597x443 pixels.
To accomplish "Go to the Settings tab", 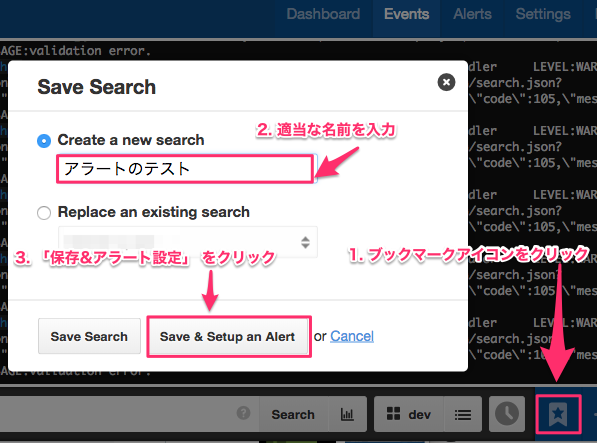I will 543,14.
